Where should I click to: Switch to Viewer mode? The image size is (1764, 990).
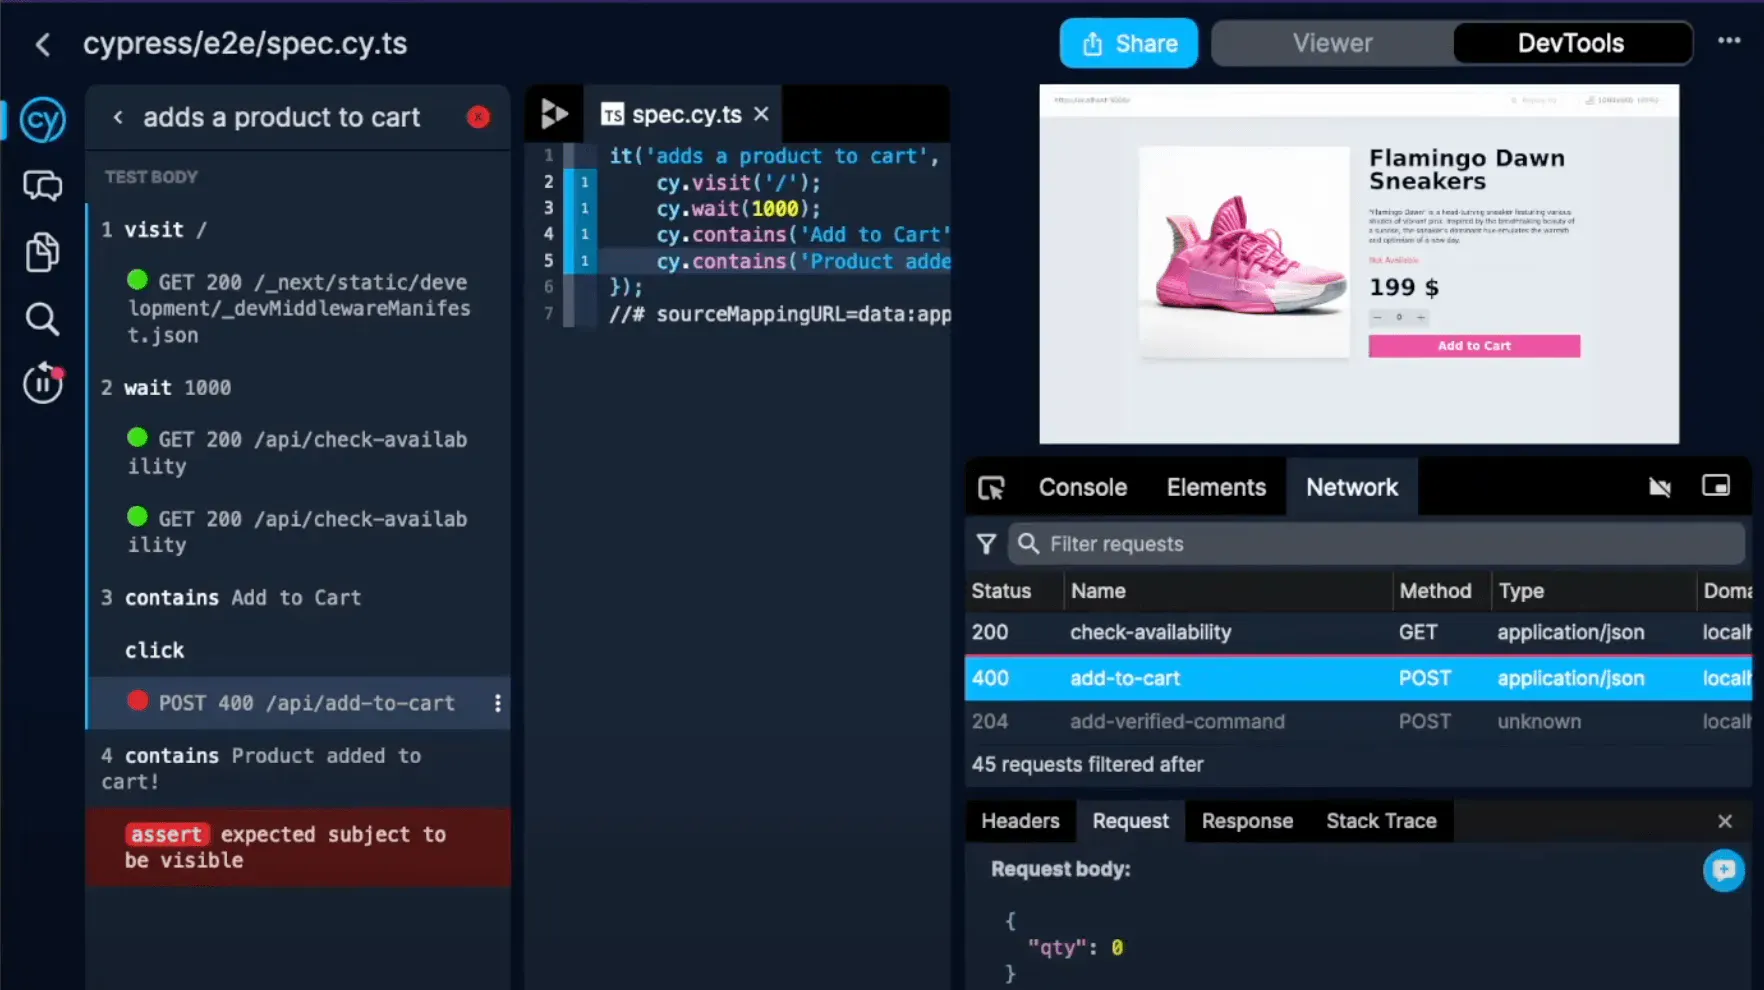click(x=1332, y=44)
